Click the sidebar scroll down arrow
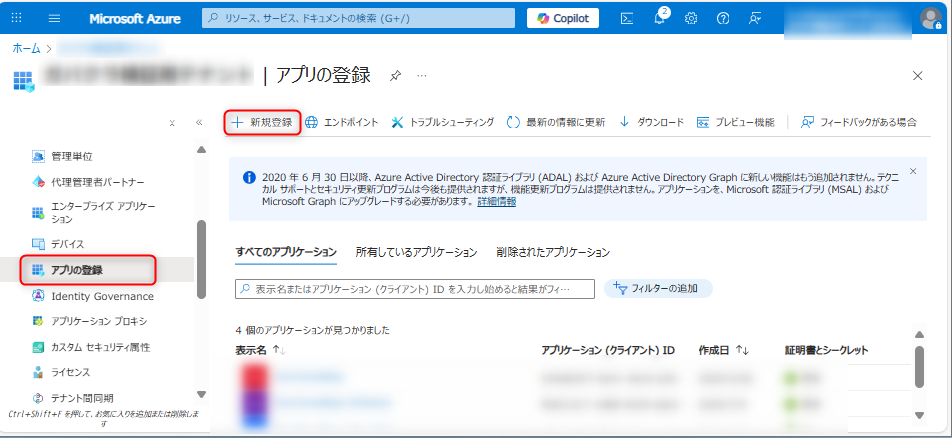Image resolution: width=952 pixels, height=438 pixels. tap(202, 394)
